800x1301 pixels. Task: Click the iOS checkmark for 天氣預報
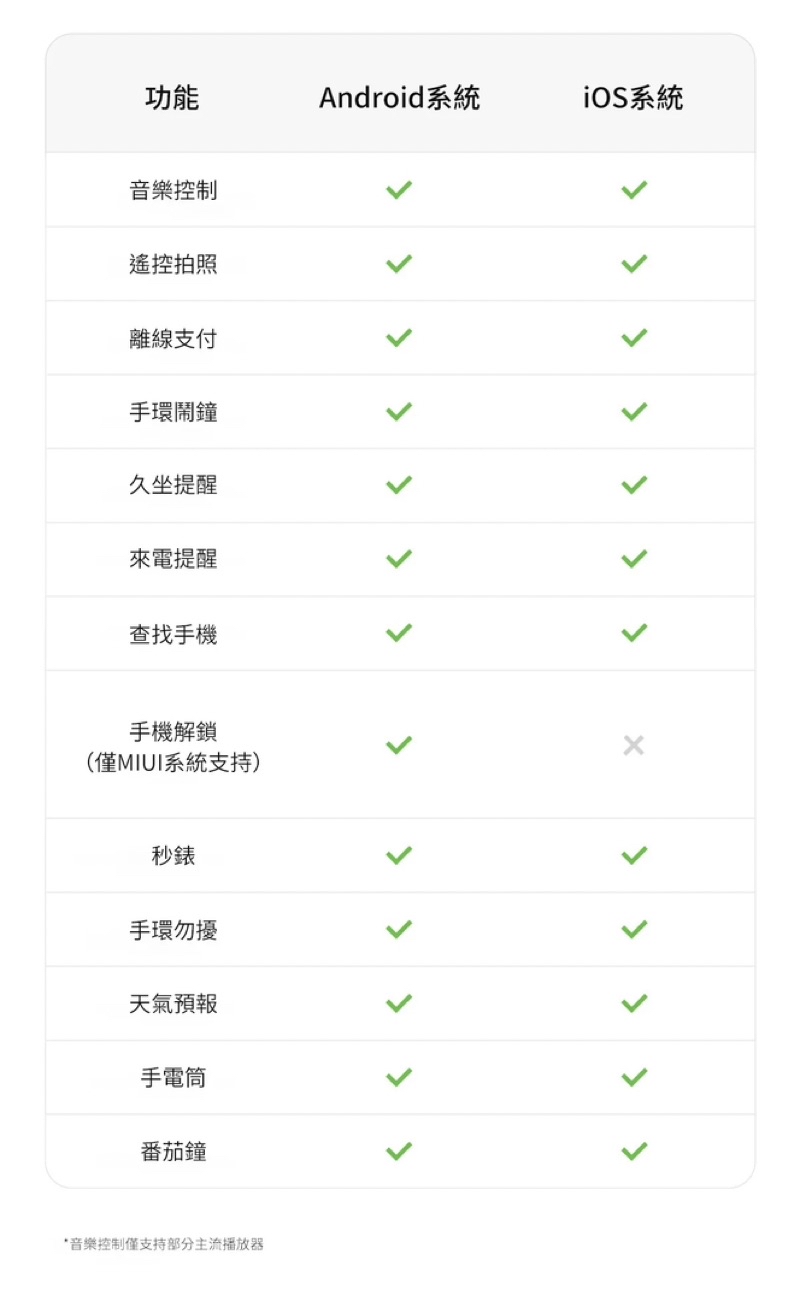pos(634,1004)
